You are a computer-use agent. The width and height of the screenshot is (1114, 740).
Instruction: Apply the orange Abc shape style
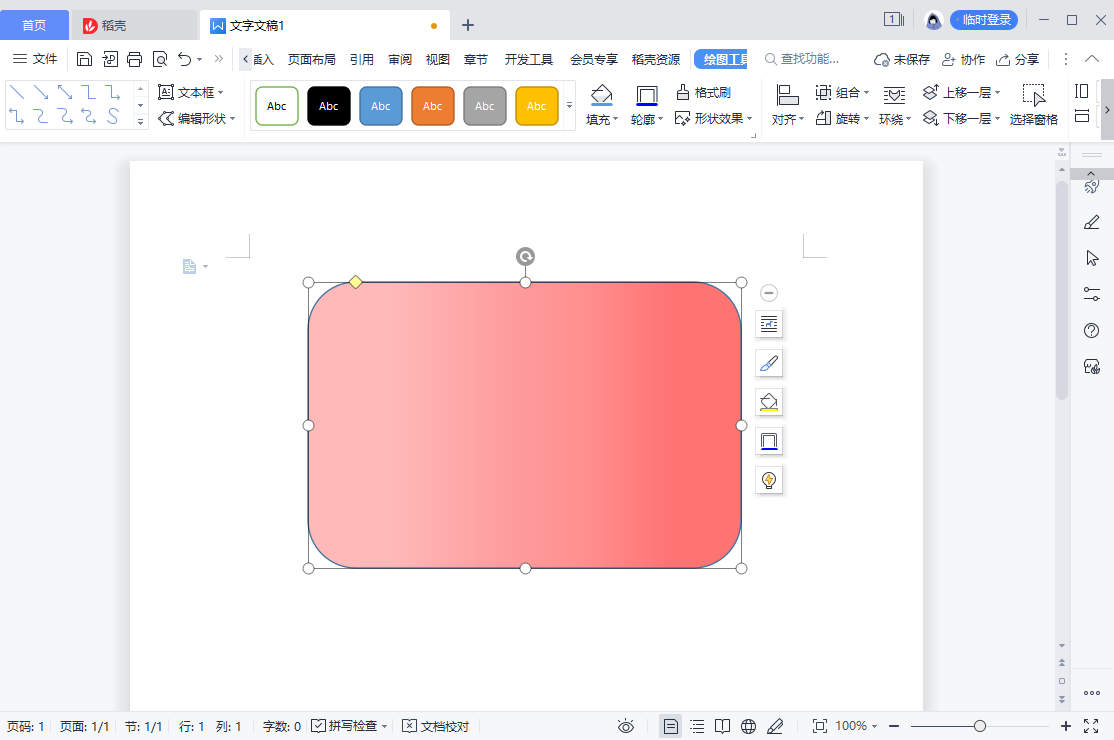433,106
